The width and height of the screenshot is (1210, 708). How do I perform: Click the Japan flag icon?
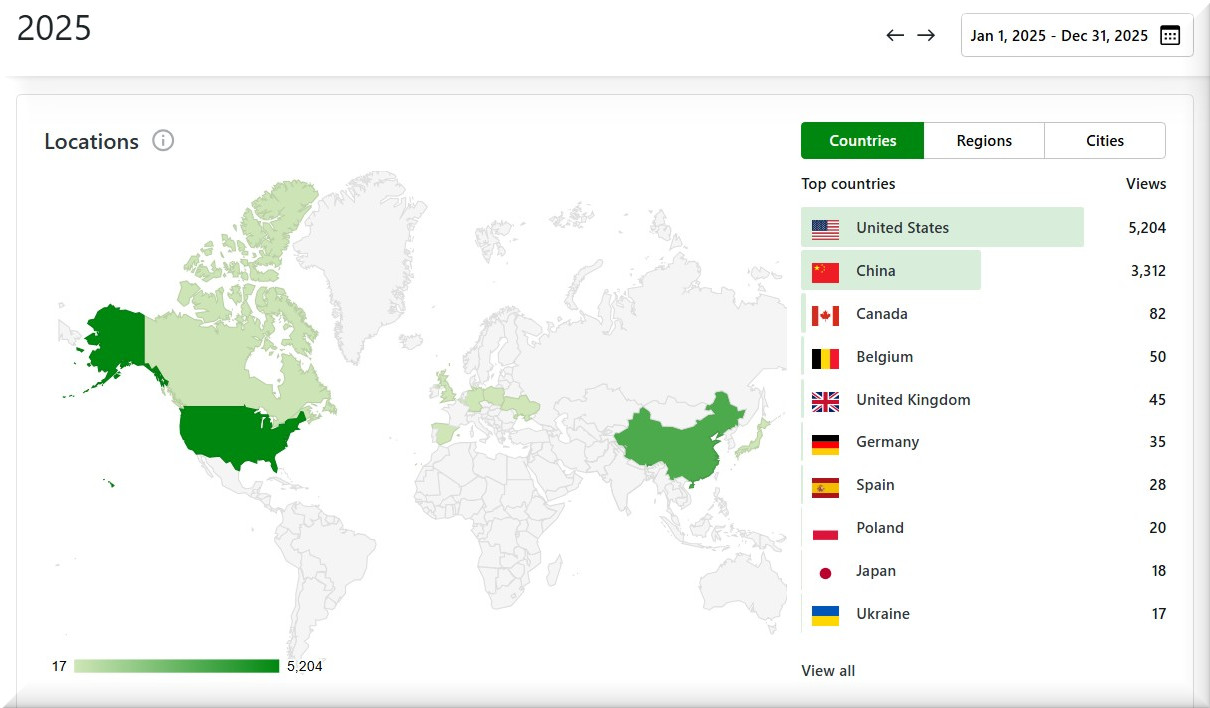pos(825,572)
